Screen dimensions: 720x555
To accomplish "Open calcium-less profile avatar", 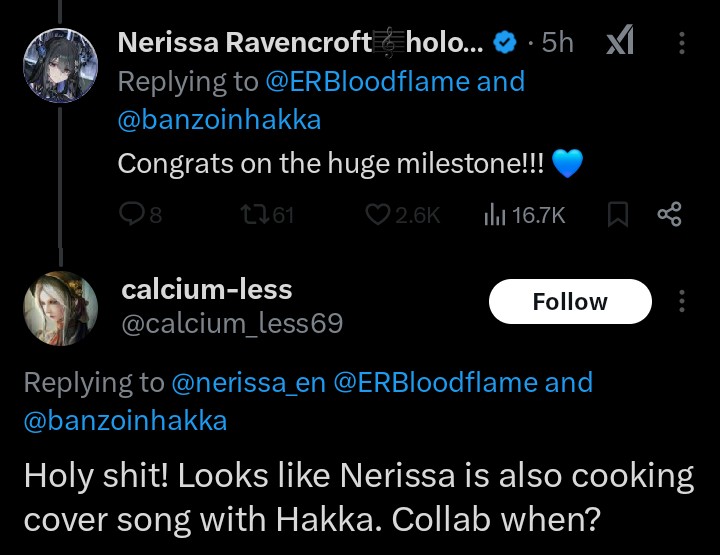I will tap(61, 308).
